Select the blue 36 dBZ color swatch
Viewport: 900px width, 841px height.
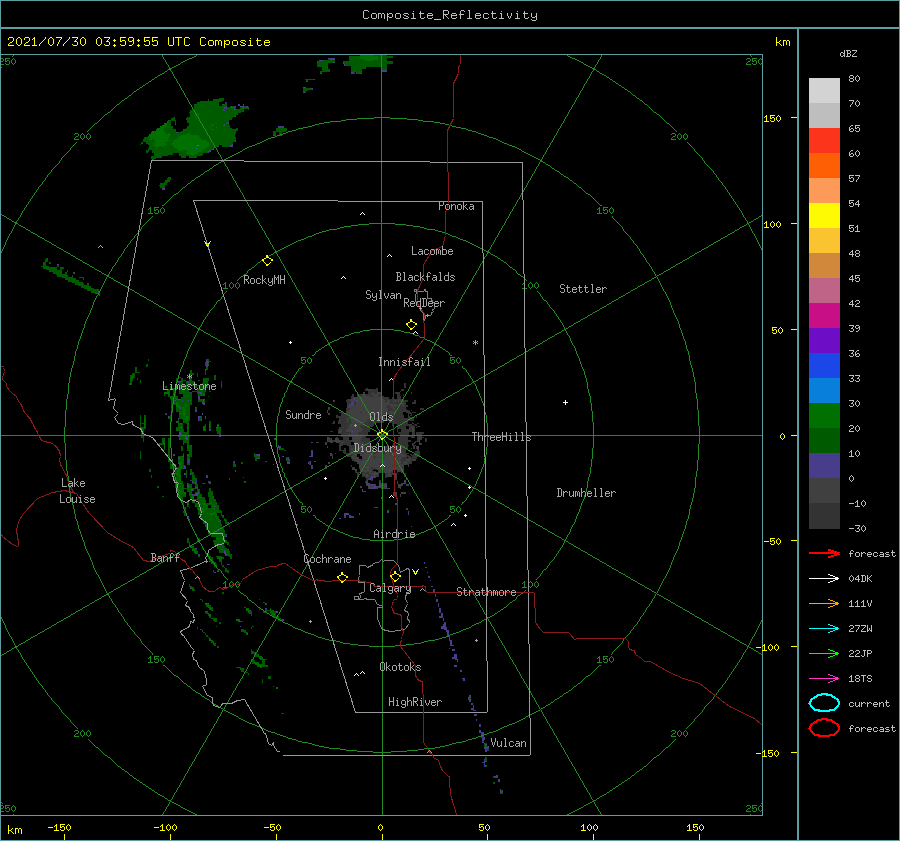click(x=824, y=365)
